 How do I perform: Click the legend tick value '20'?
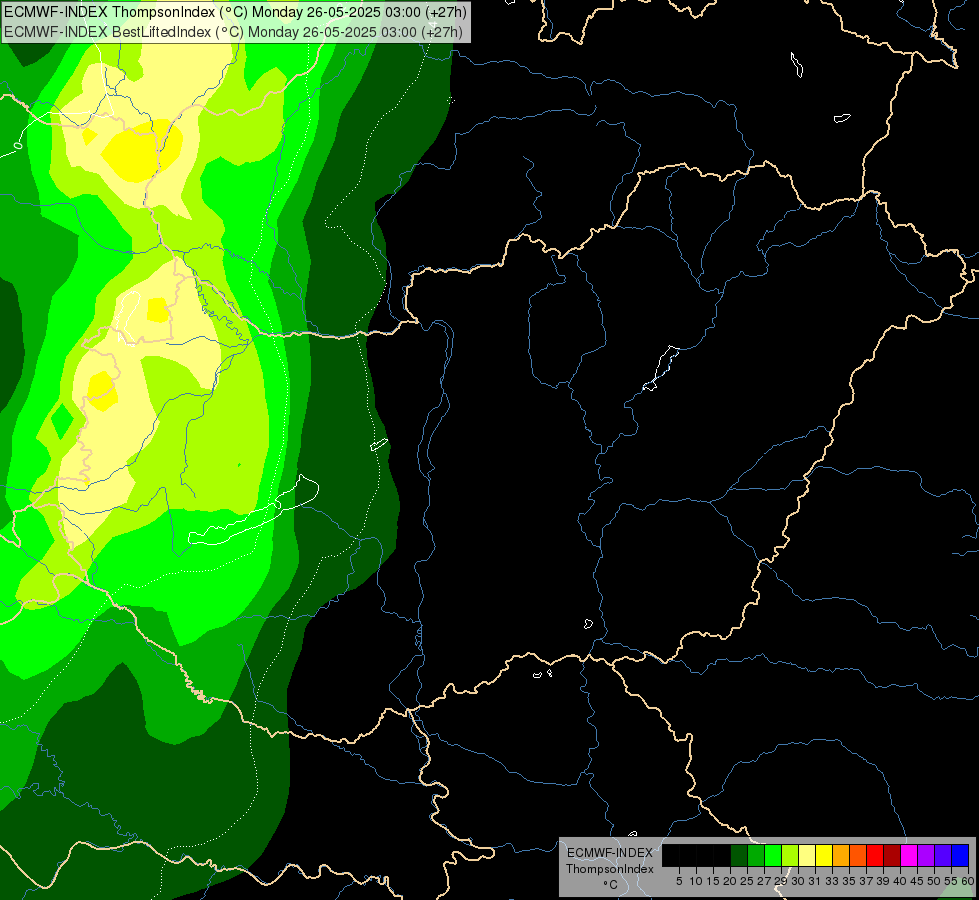pos(730,881)
